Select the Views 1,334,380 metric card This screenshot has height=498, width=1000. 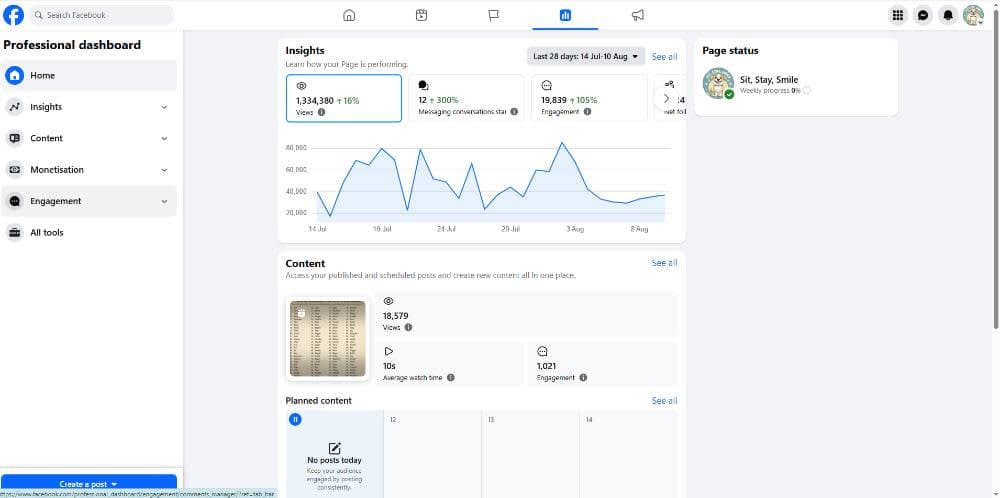(x=344, y=98)
